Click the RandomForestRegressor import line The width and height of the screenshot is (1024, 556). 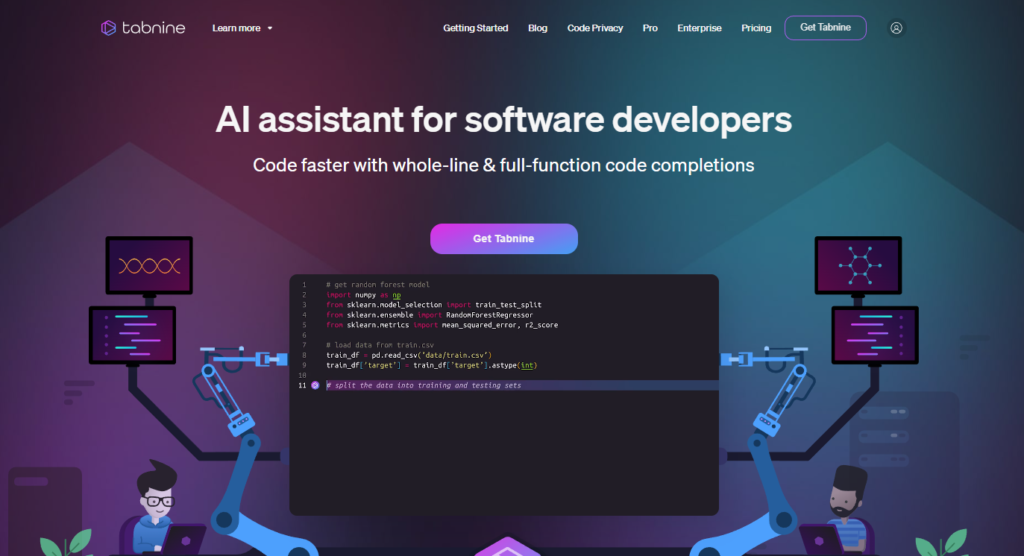[x=430, y=315]
